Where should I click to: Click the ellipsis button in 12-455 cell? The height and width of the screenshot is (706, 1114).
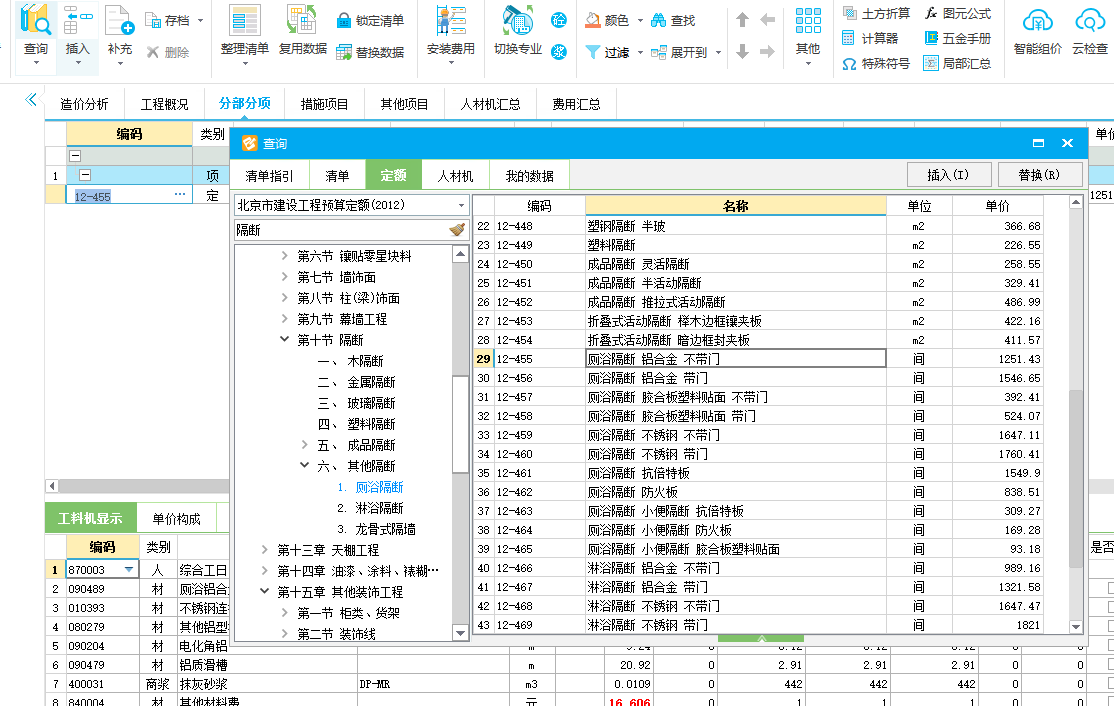click(180, 194)
